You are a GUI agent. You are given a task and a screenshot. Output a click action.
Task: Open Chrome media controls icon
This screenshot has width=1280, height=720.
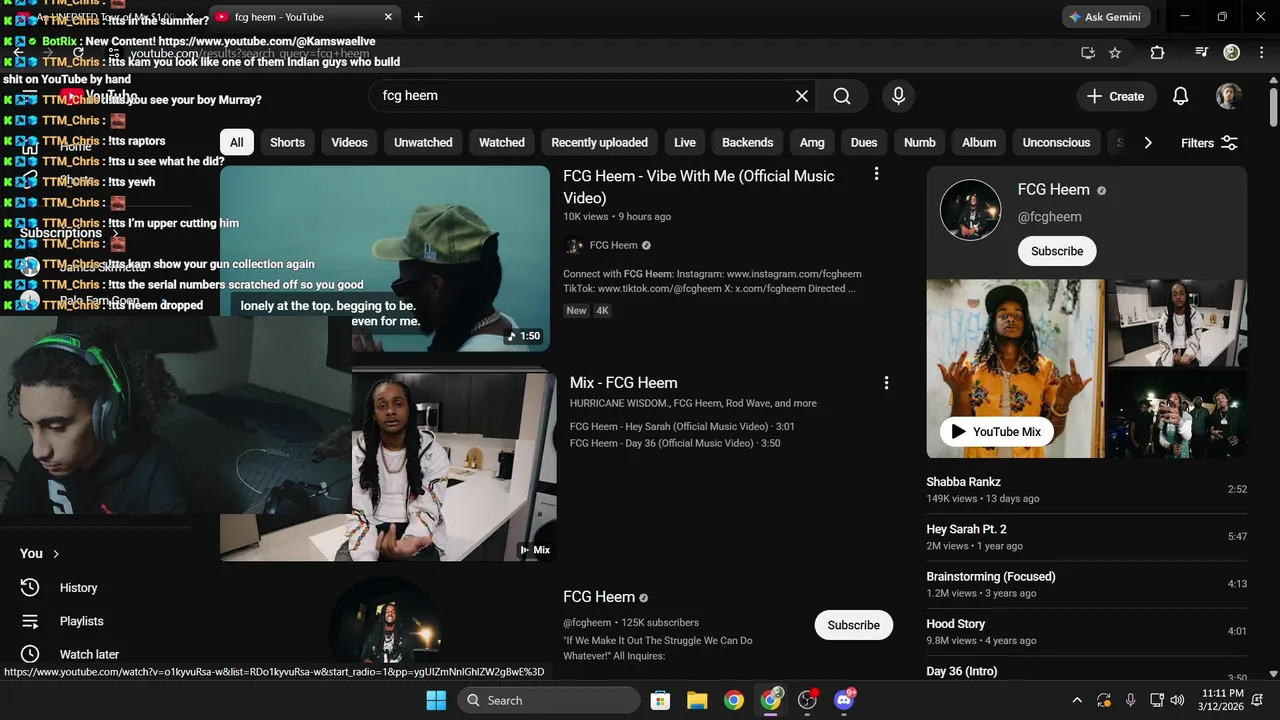point(1202,53)
